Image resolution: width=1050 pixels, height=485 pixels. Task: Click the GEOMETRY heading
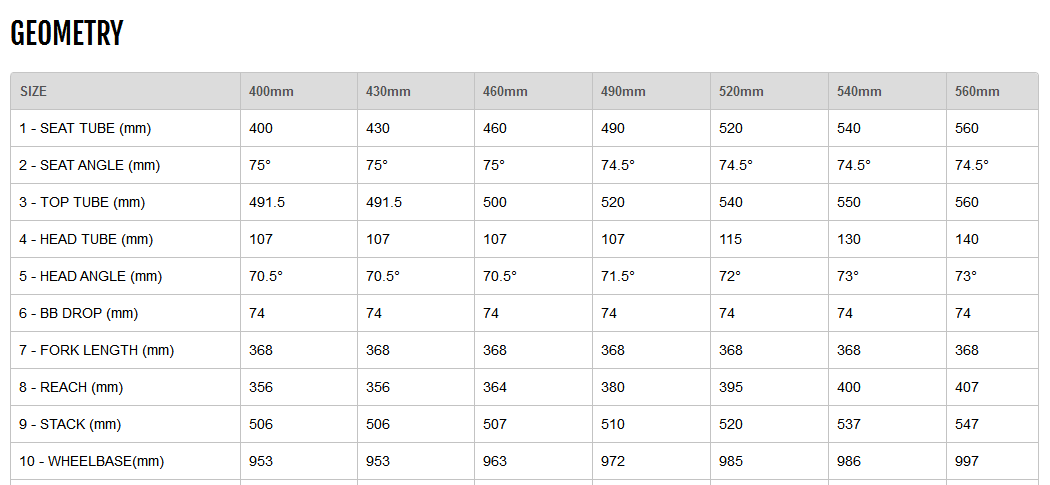pos(66,34)
